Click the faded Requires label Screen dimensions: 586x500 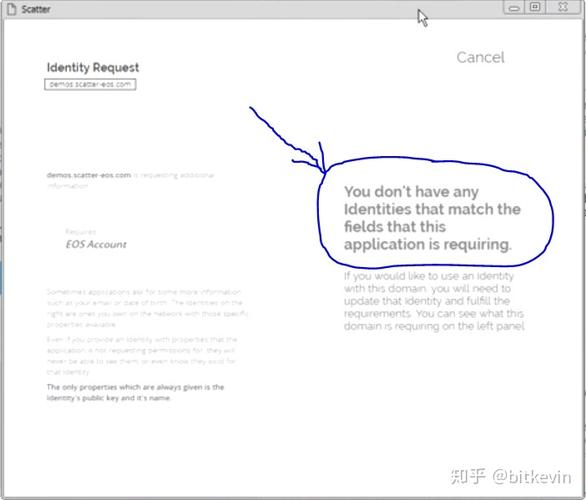coord(81,232)
